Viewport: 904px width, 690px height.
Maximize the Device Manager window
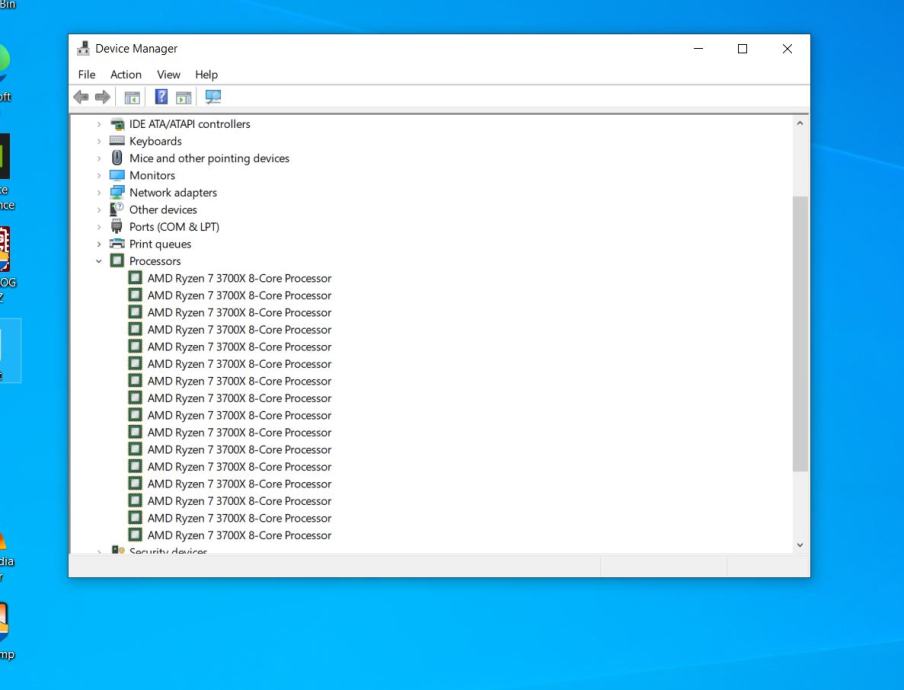[x=743, y=48]
